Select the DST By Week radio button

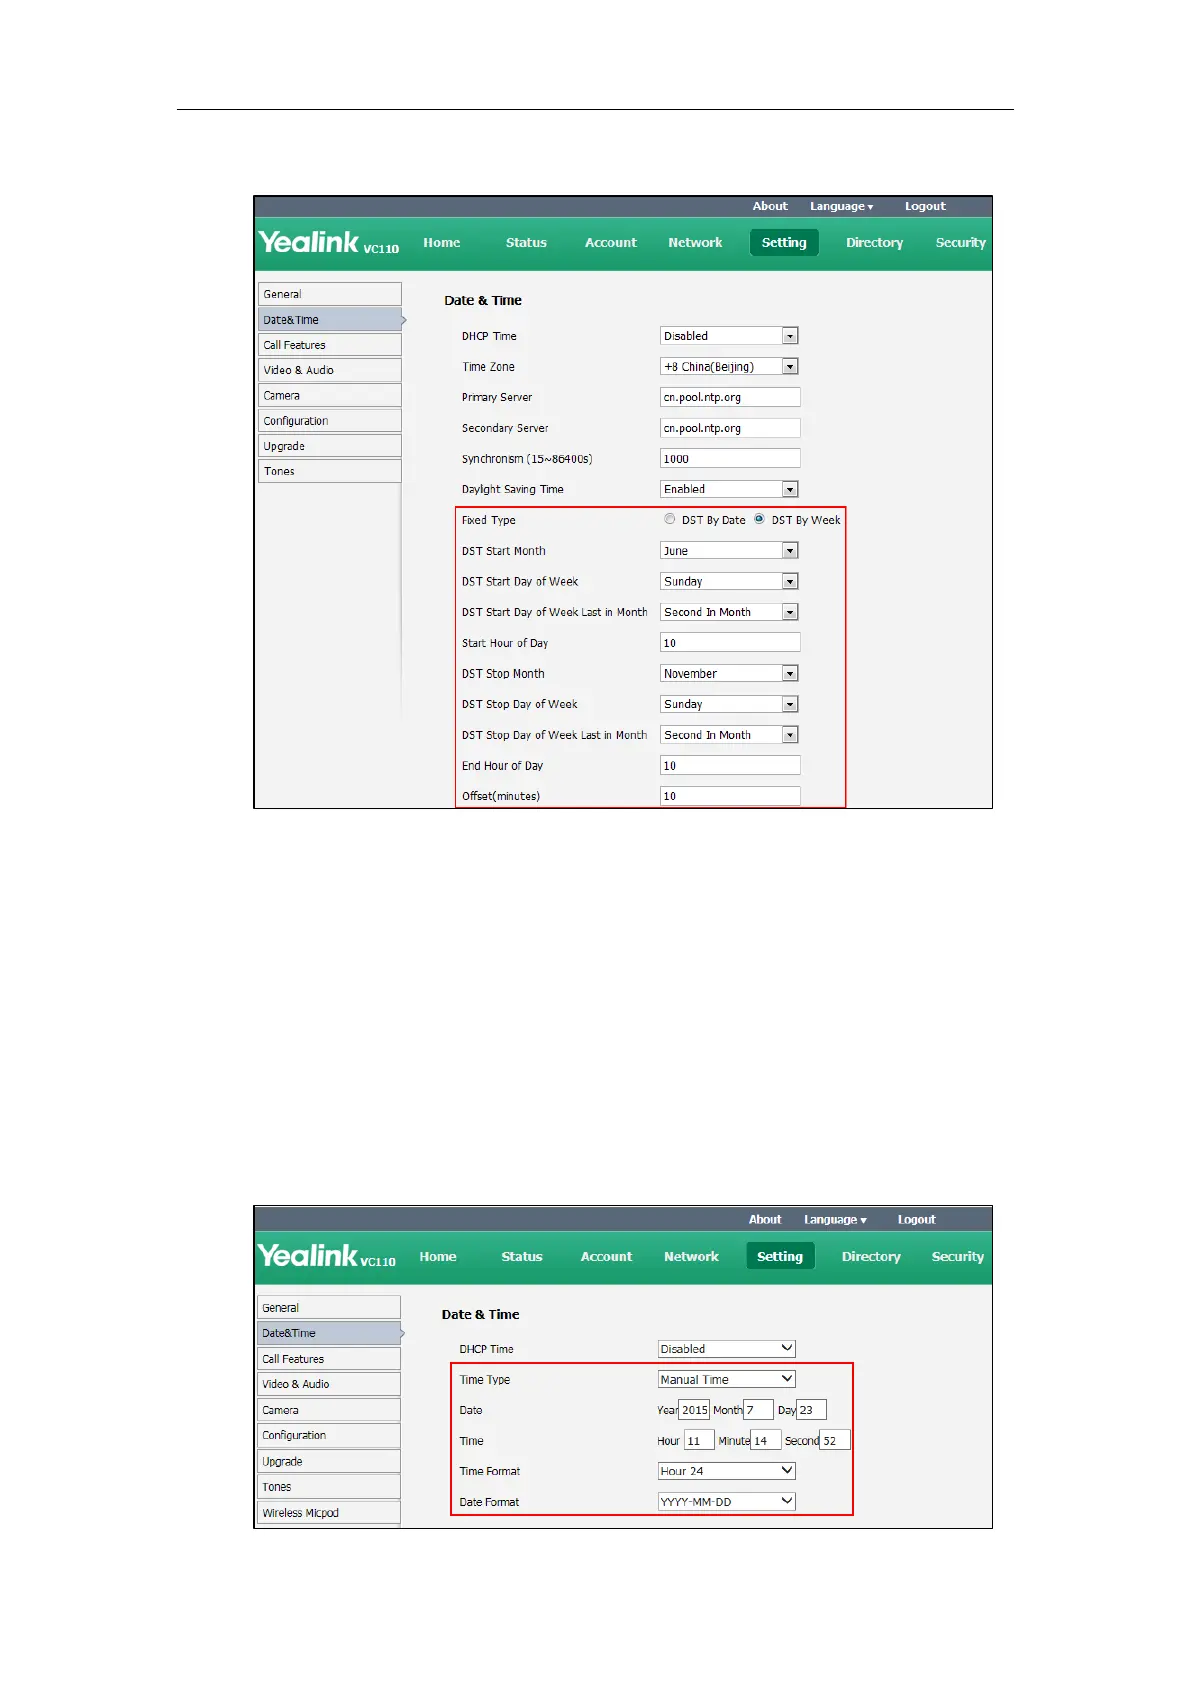pyautogui.click(x=759, y=519)
